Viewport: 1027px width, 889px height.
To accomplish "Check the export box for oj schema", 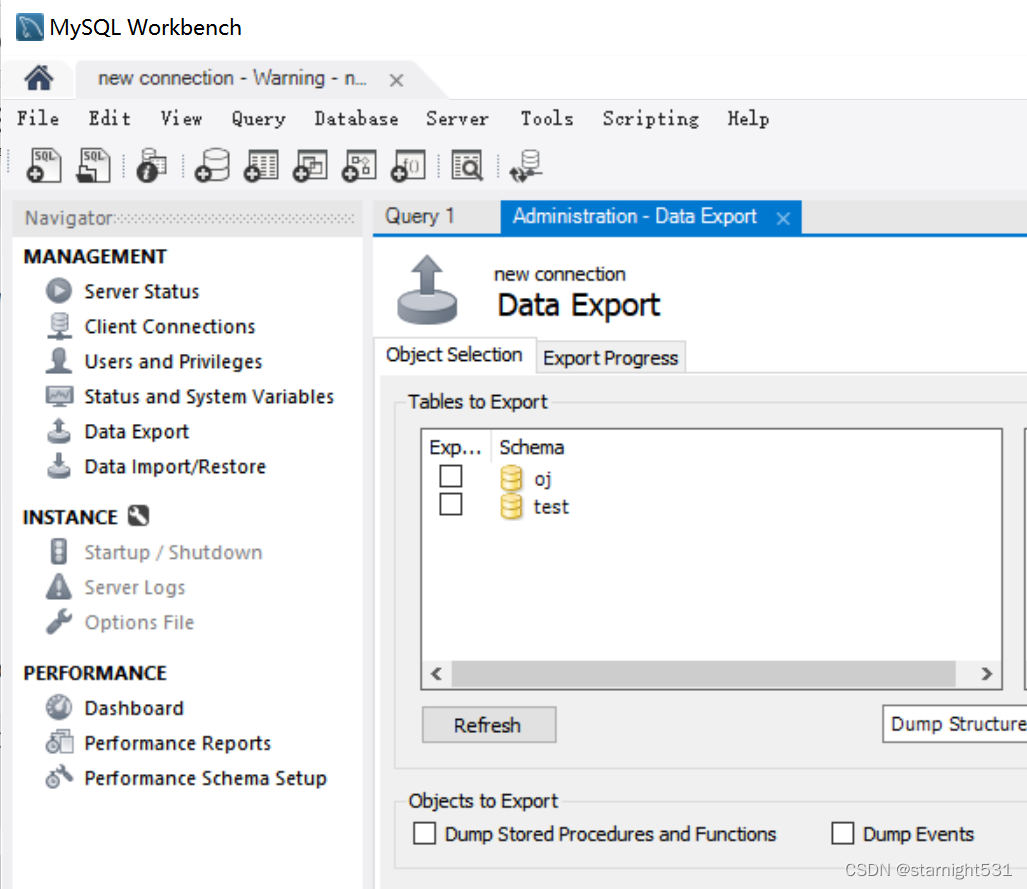I will (x=451, y=476).
